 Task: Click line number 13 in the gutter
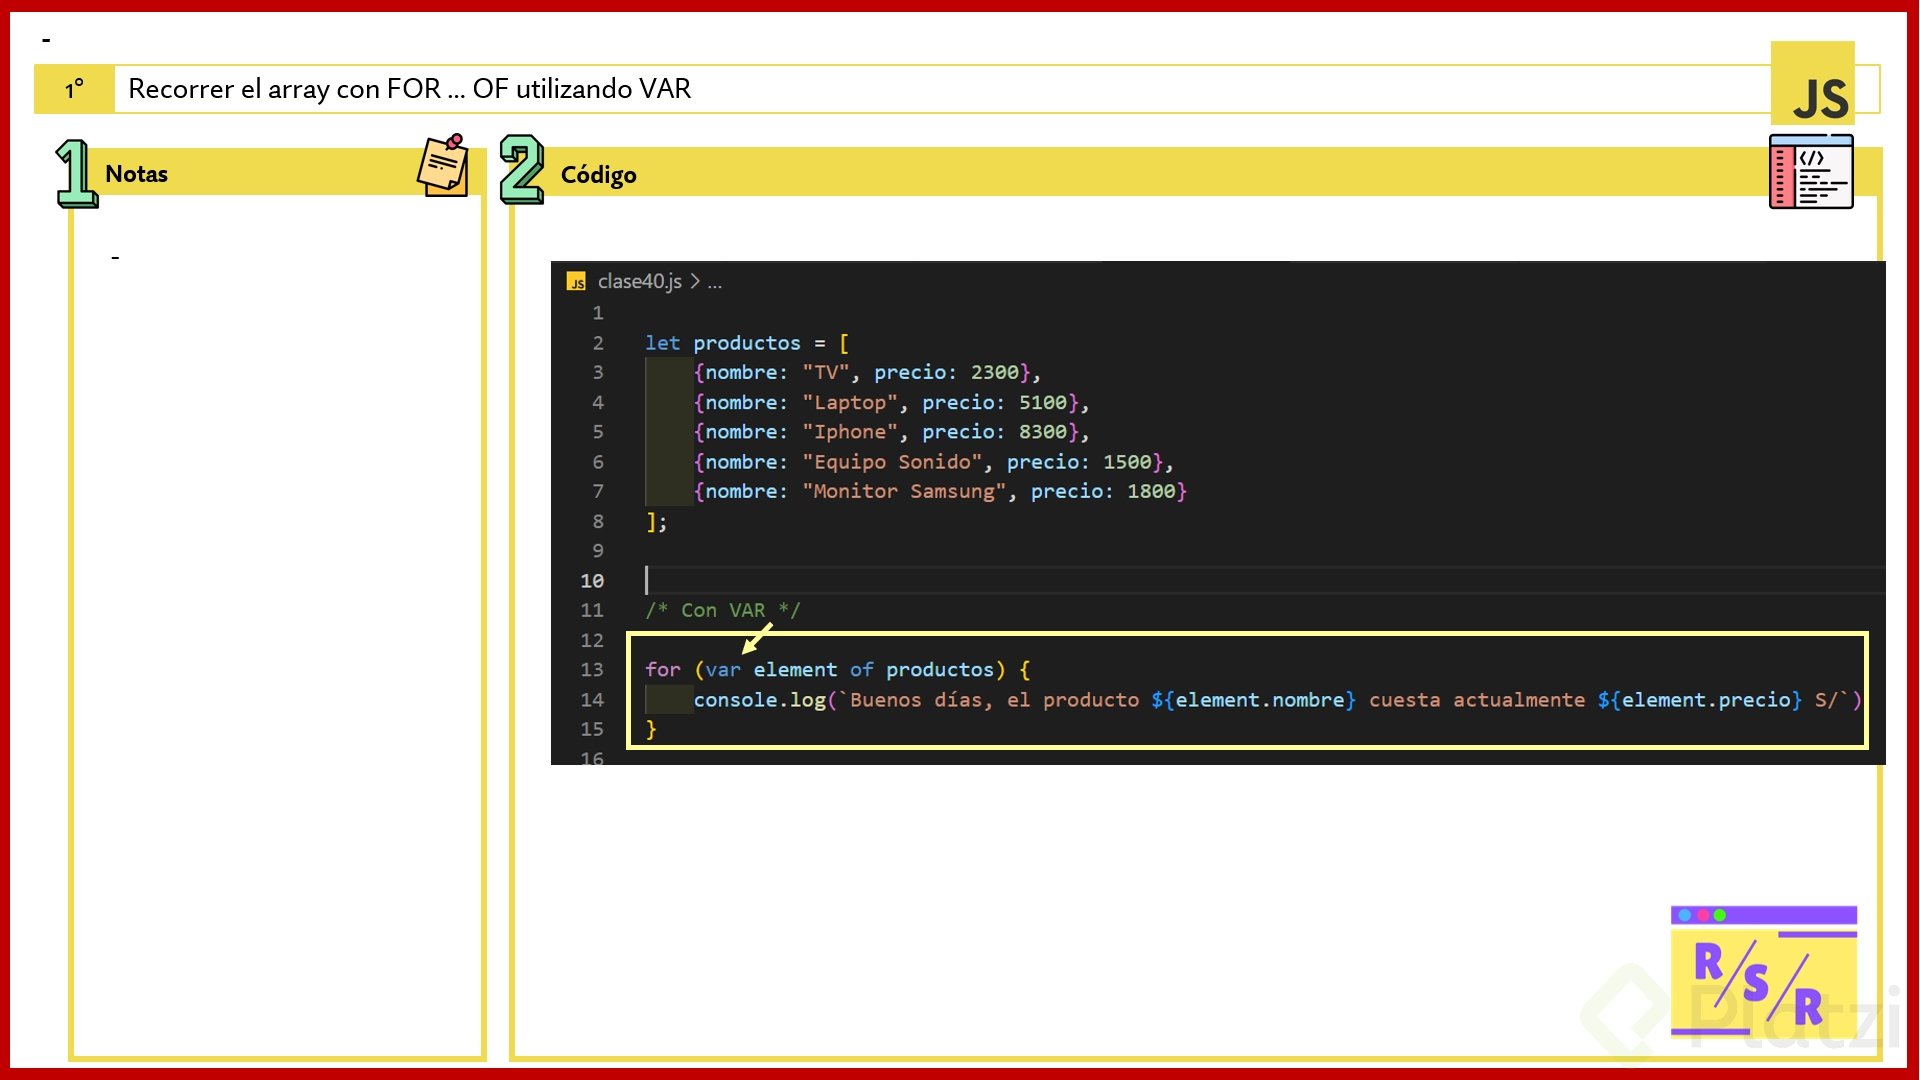coord(592,670)
